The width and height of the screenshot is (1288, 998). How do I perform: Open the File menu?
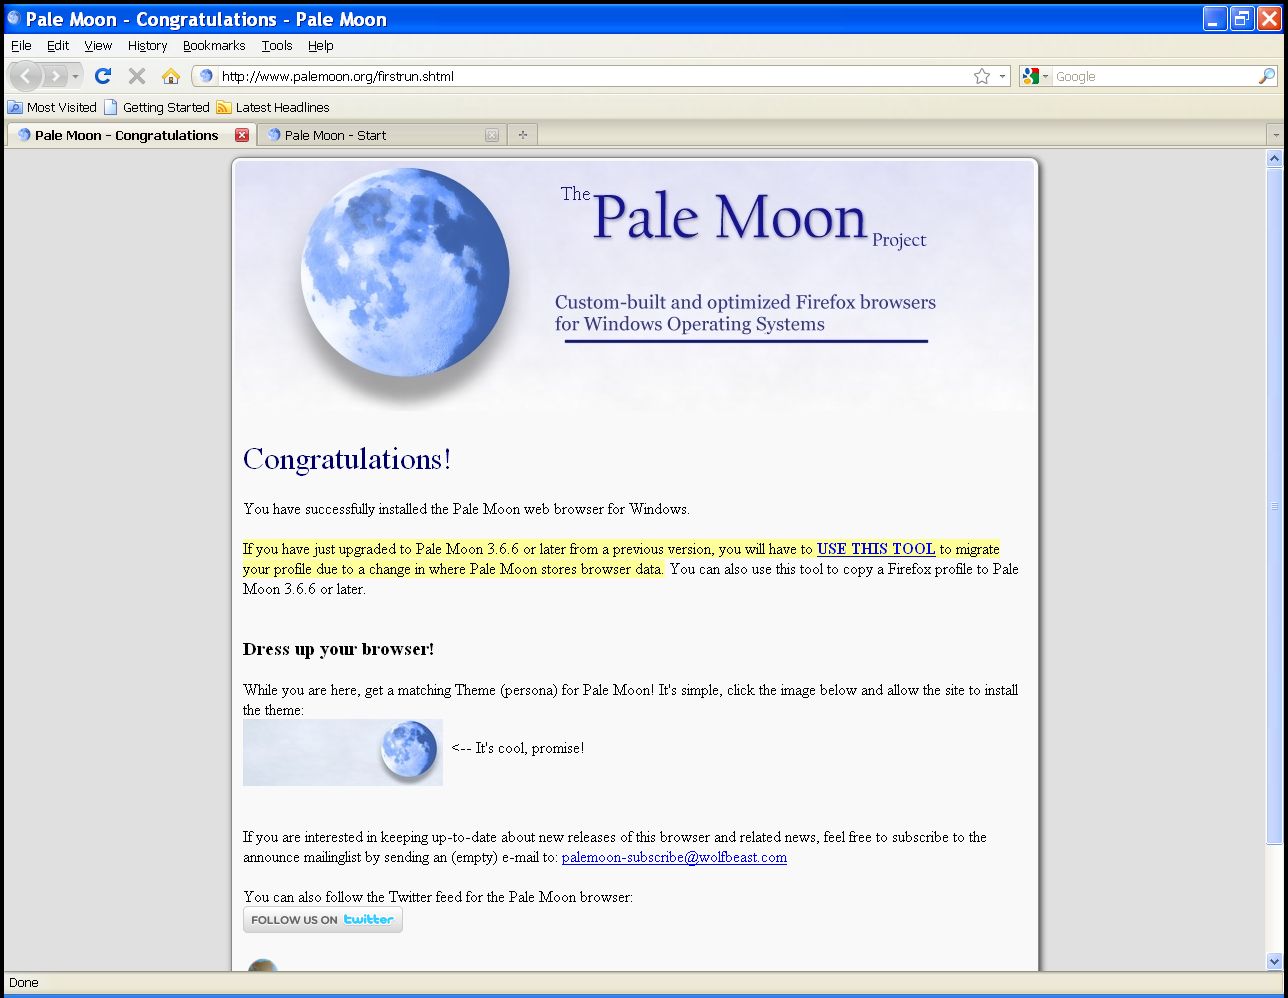tap(21, 45)
